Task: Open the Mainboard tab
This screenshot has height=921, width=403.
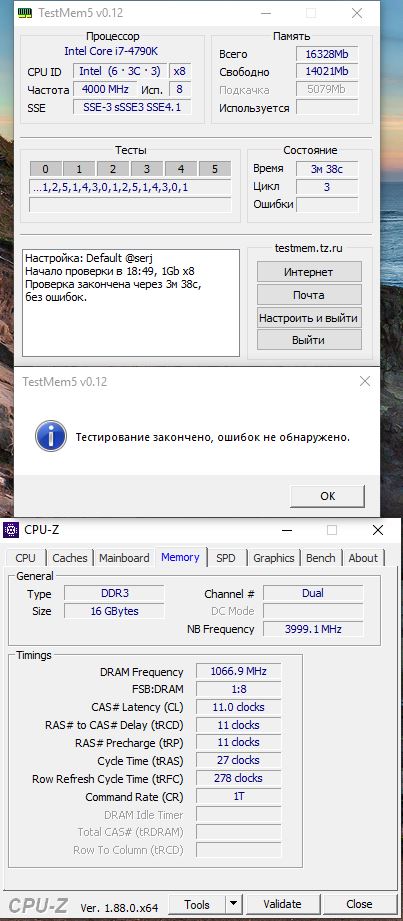Action: coord(124,557)
